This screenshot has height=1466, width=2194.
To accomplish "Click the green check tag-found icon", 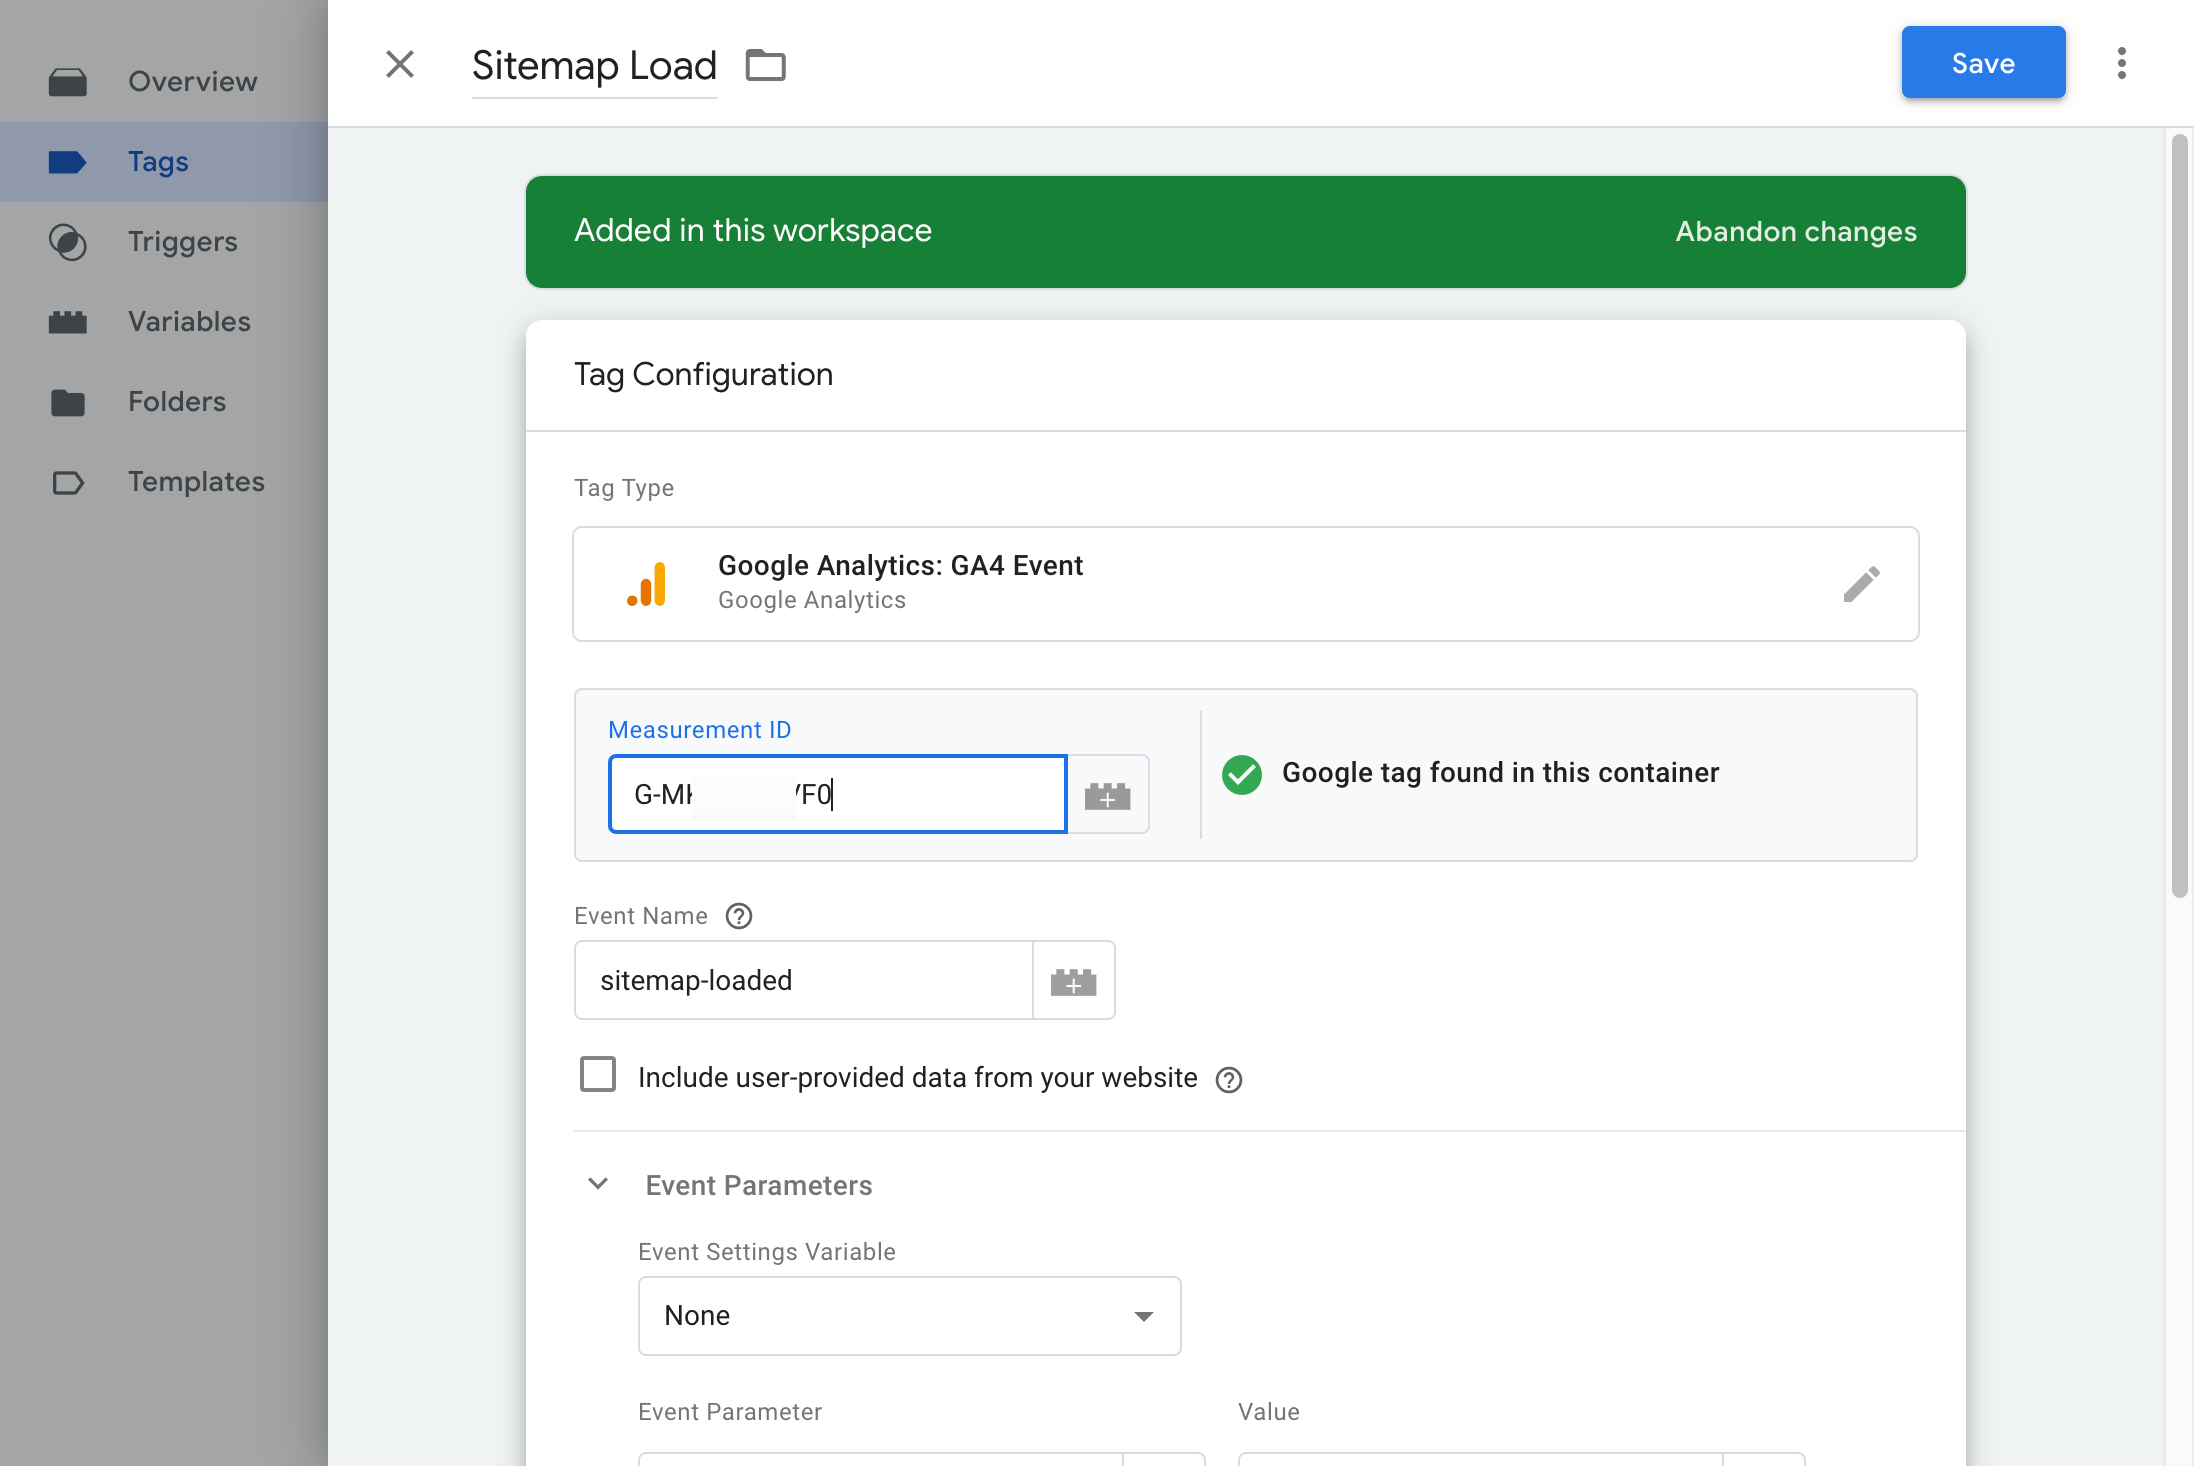I will (1242, 774).
